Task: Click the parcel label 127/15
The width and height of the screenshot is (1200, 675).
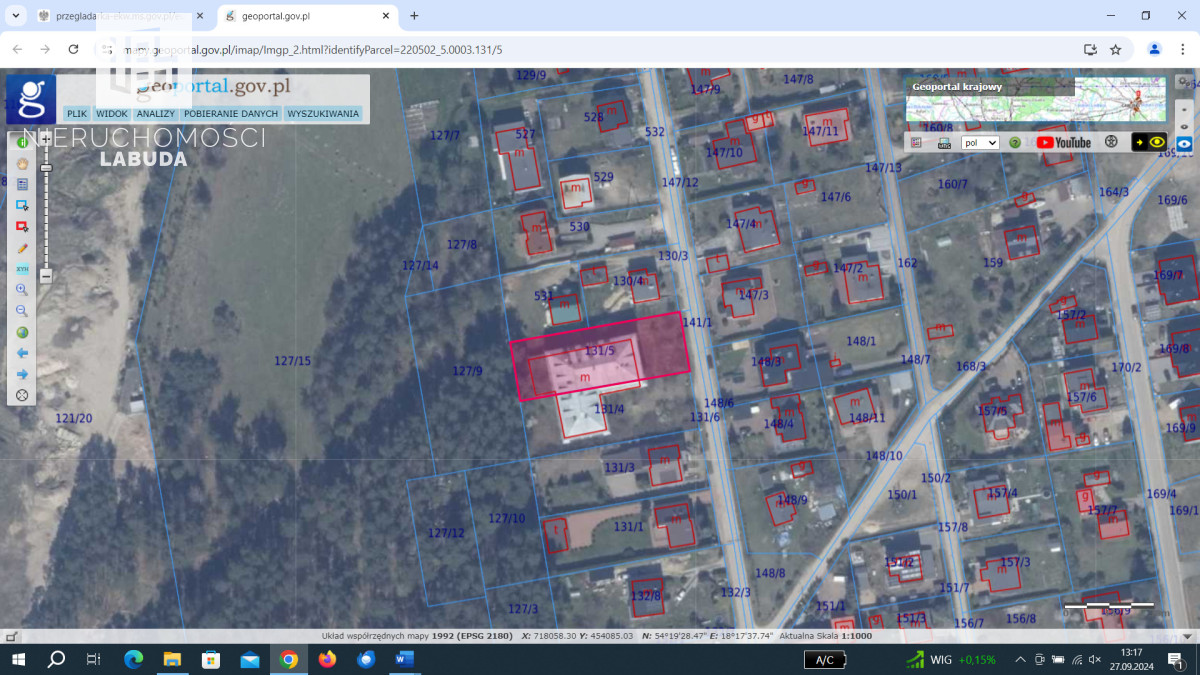Action: tap(293, 361)
